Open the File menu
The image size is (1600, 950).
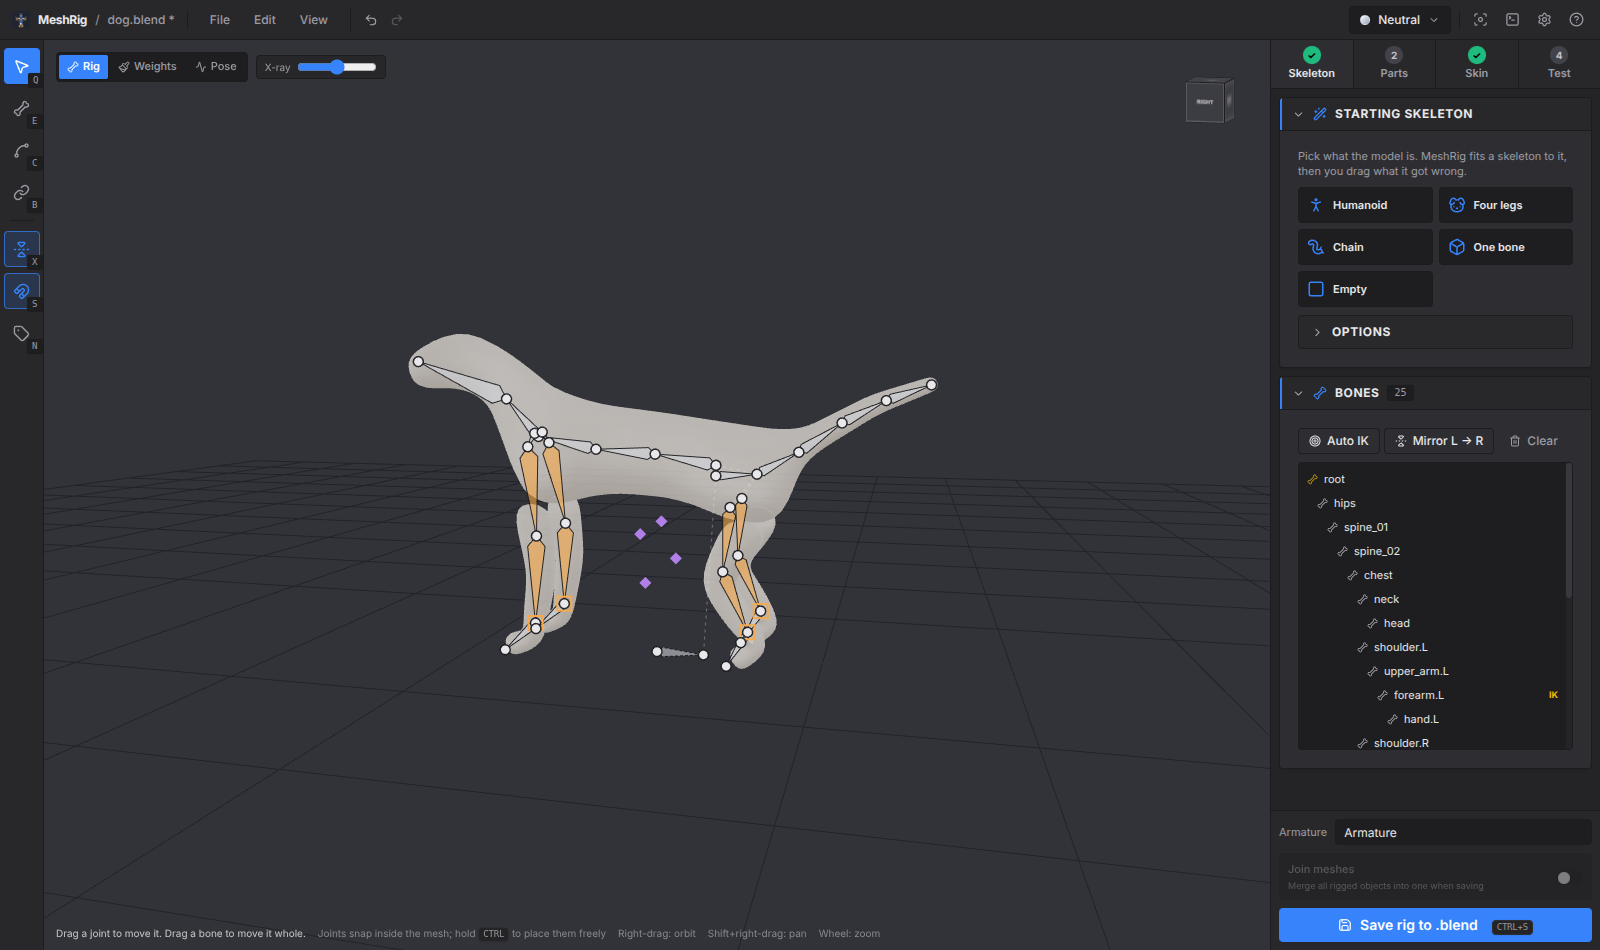click(220, 20)
